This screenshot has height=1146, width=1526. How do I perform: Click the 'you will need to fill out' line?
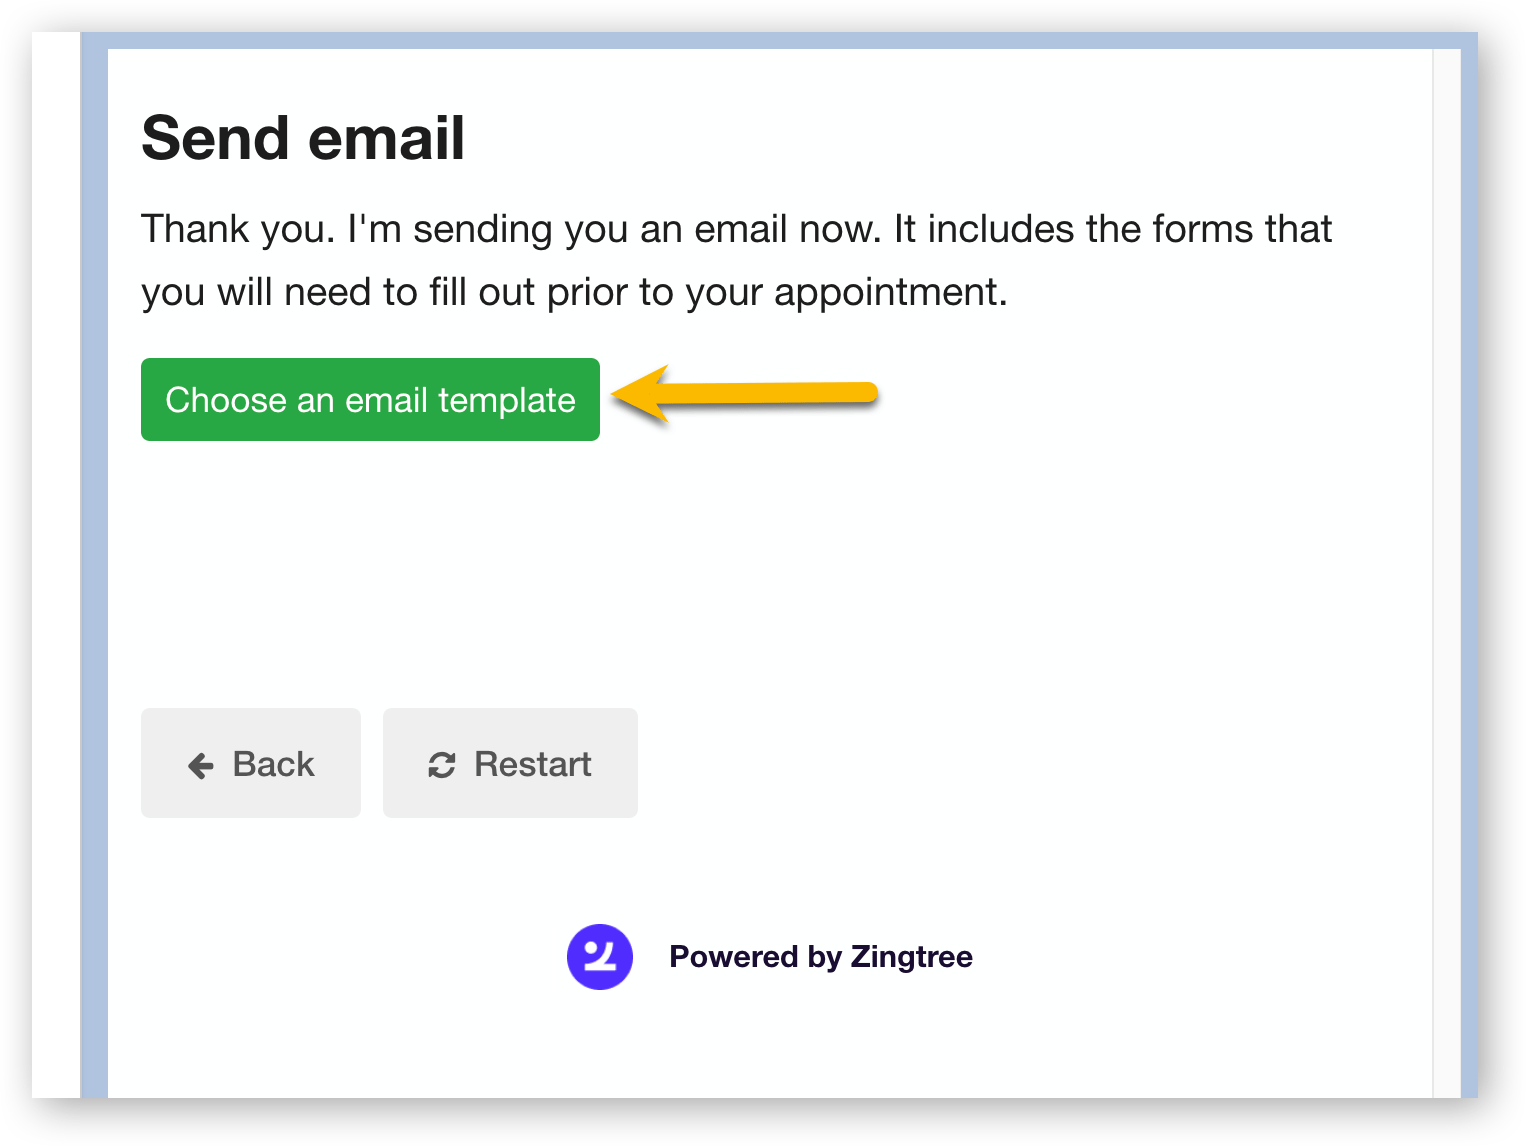pos(574,292)
